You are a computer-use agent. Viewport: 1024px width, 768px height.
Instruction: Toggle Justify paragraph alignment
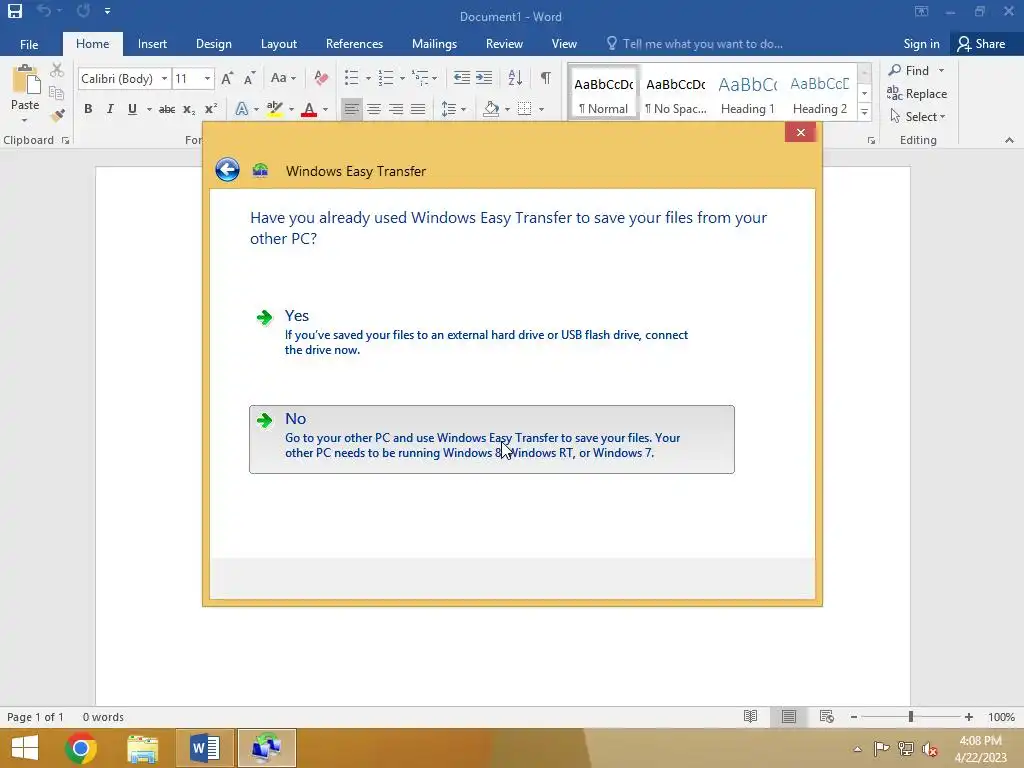point(418,109)
